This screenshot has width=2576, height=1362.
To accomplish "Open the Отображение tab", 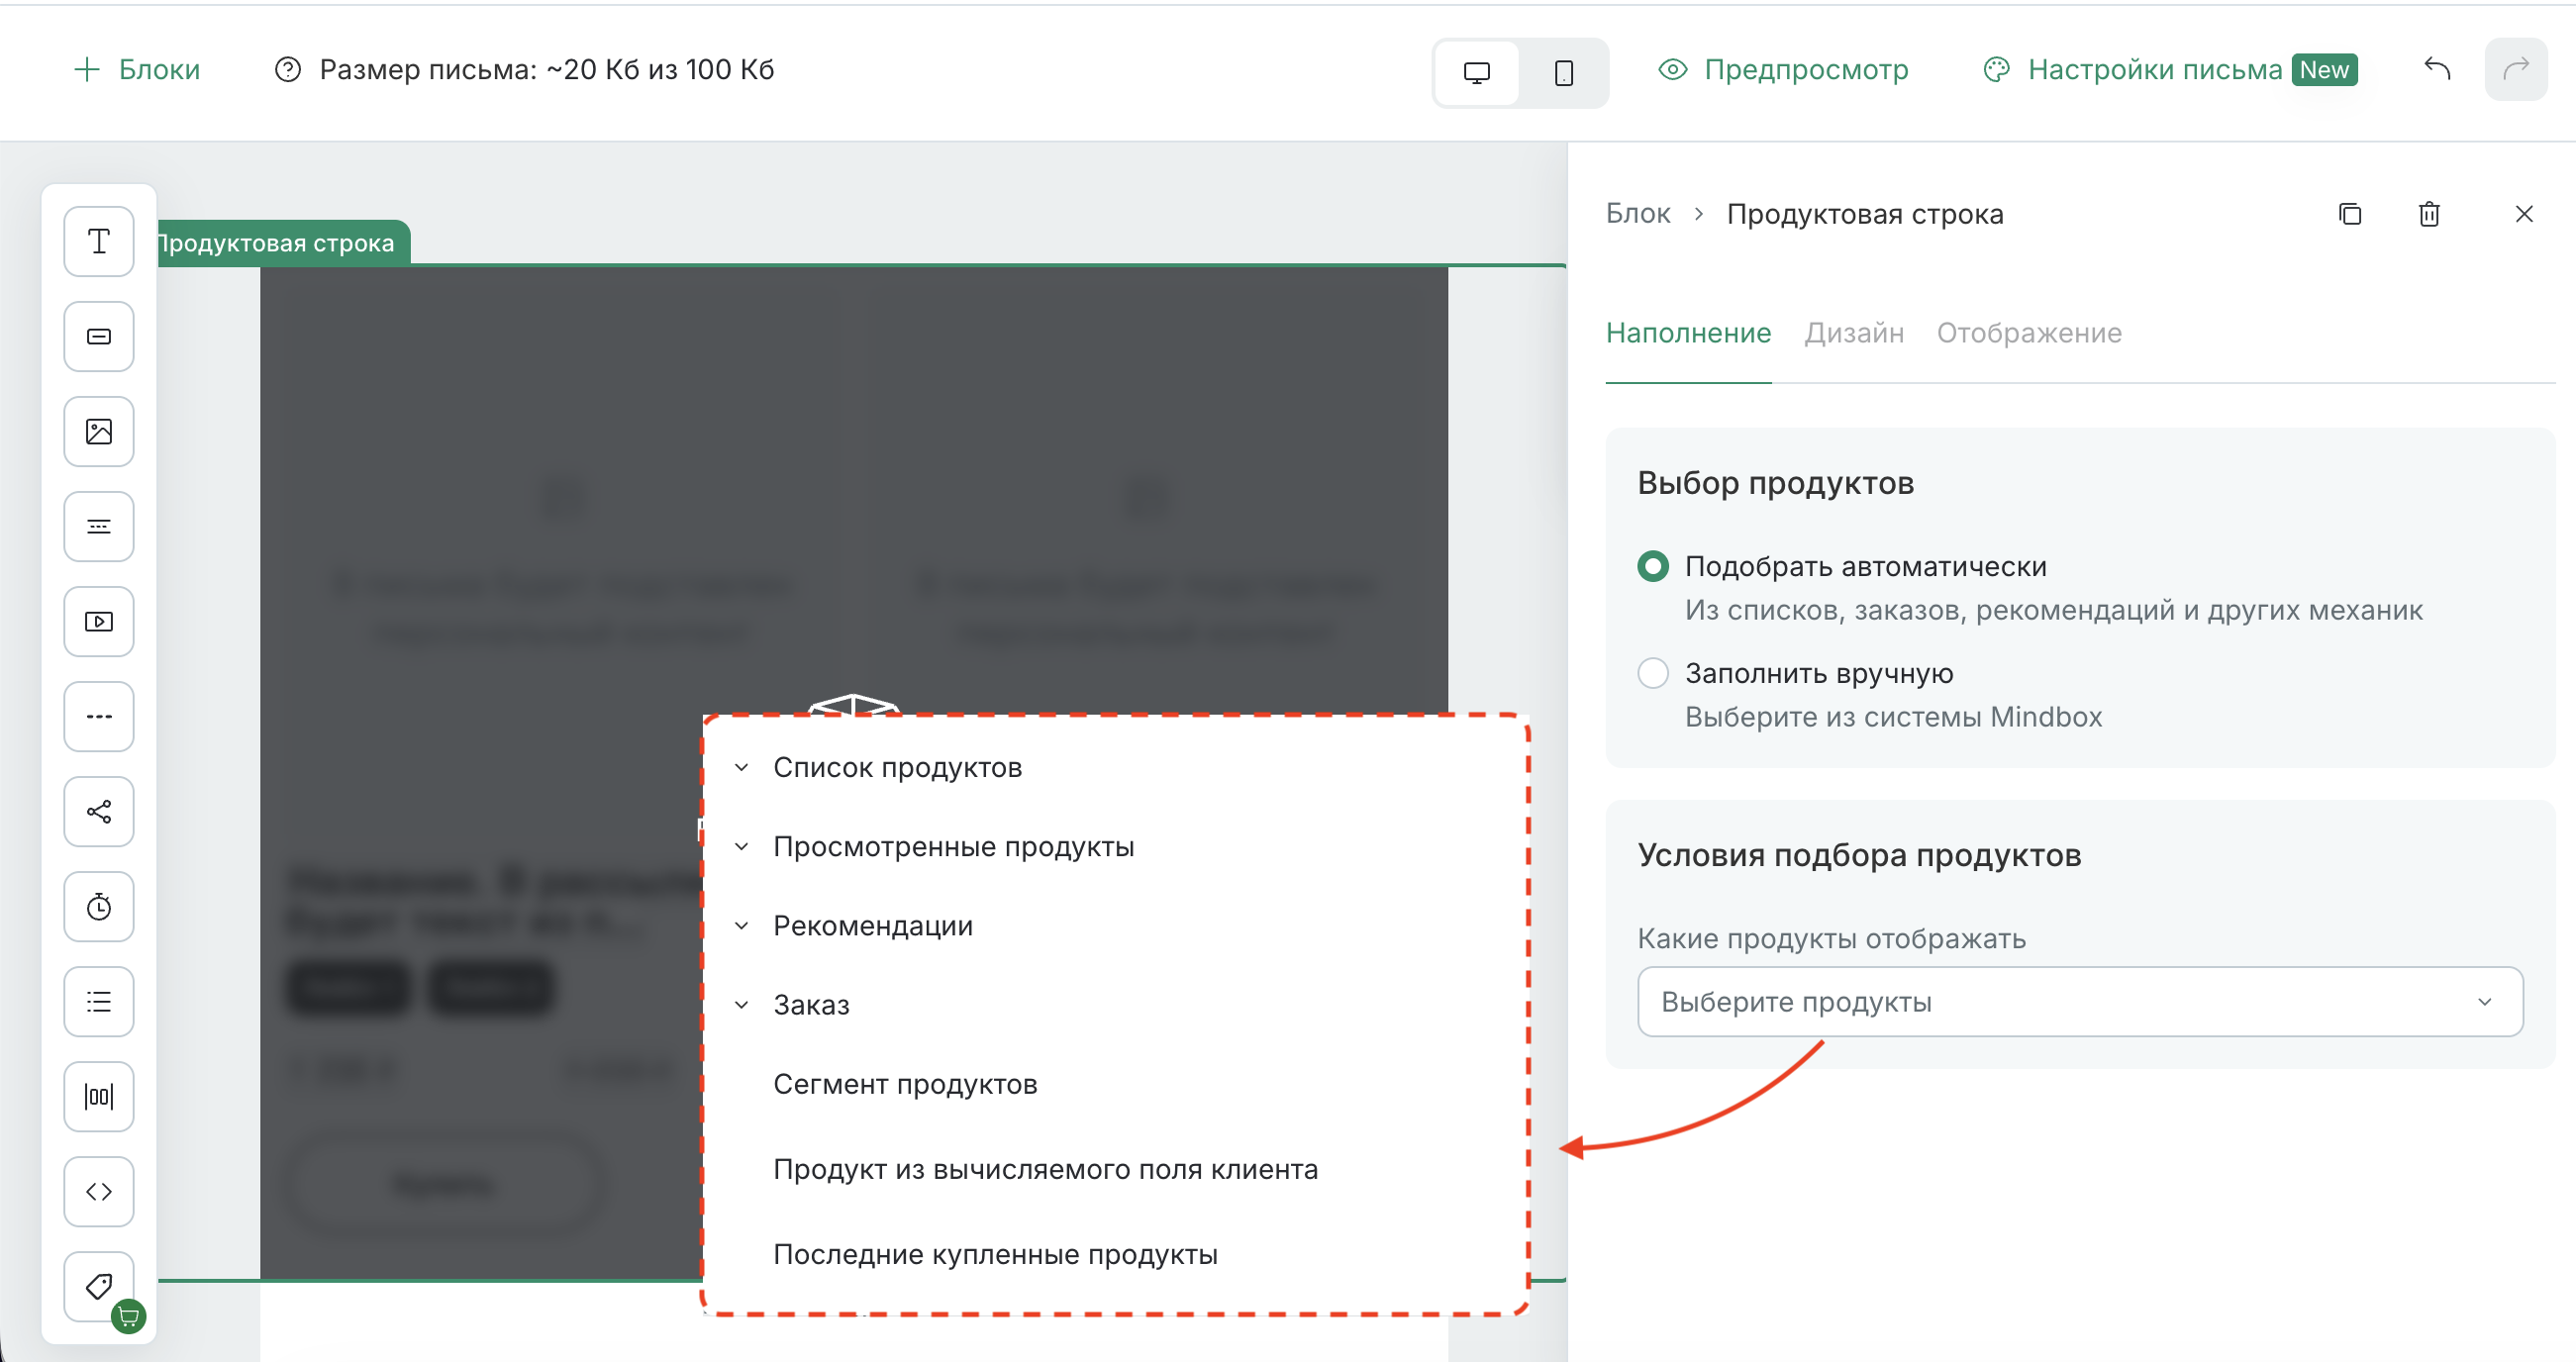I will click(x=2029, y=333).
